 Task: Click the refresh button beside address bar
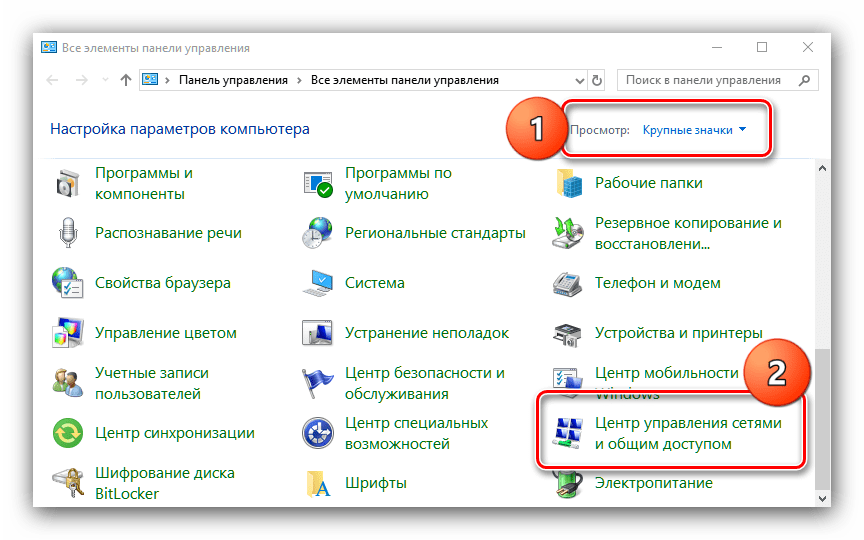[597, 80]
